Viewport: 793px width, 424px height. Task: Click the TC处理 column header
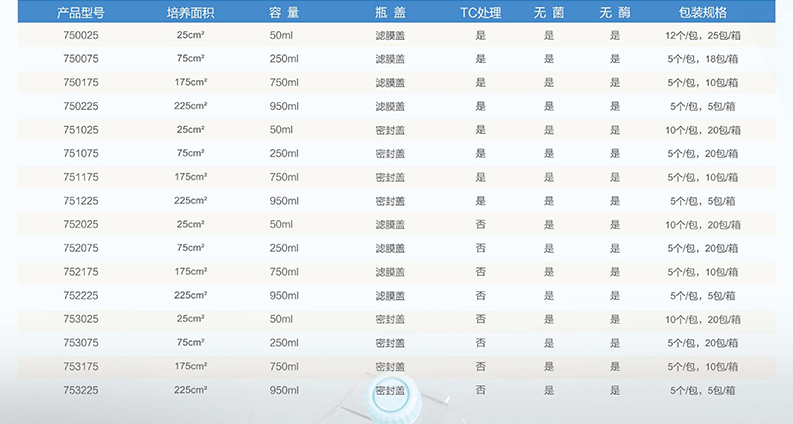coord(480,13)
